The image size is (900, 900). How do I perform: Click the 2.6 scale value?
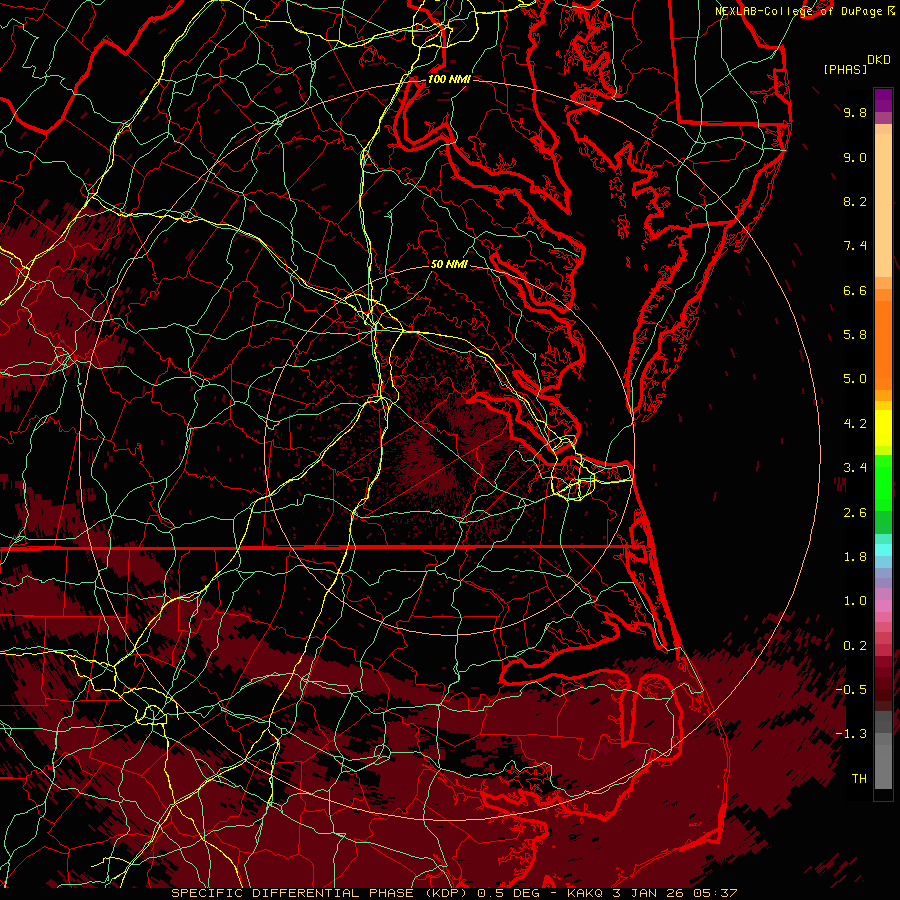pos(855,513)
